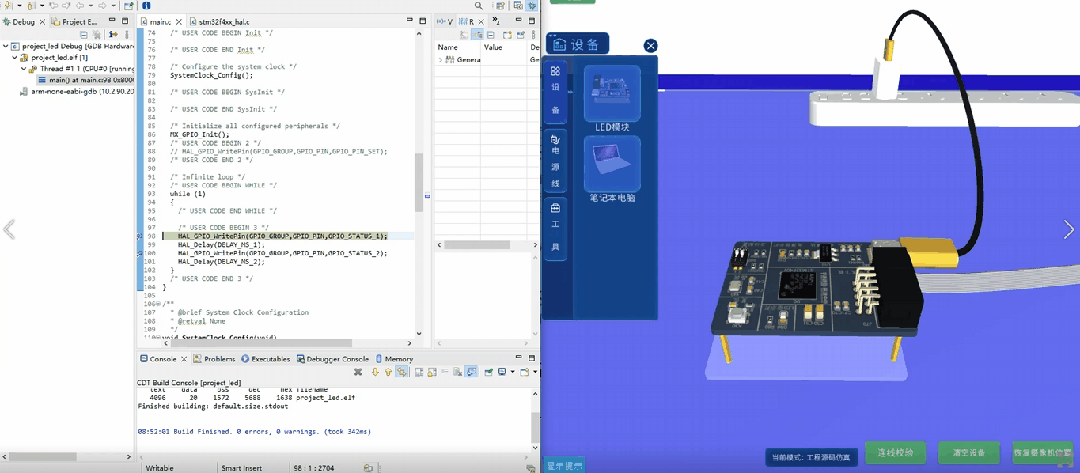Screen dimensions: 1080x473
Task: Select the 笔记本电脑 laptop device icon
Action: (x=612, y=161)
